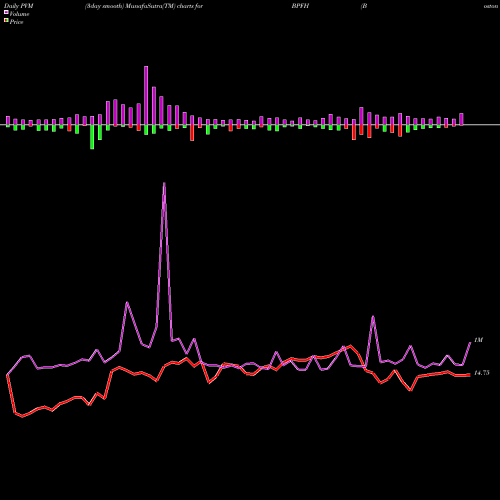The image size is (500, 500).
Task: Select the 'Price' legend label
Action: [16, 22]
